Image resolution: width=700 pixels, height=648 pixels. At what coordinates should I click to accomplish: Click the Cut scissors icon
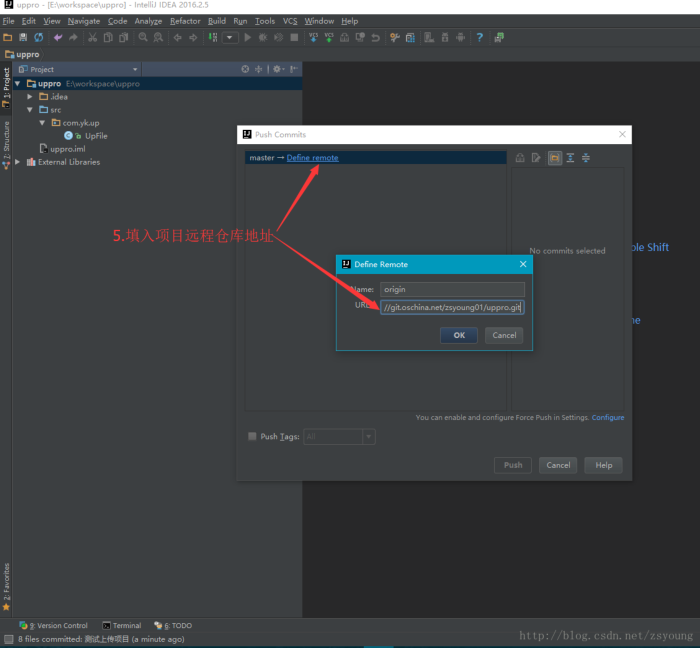point(92,37)
